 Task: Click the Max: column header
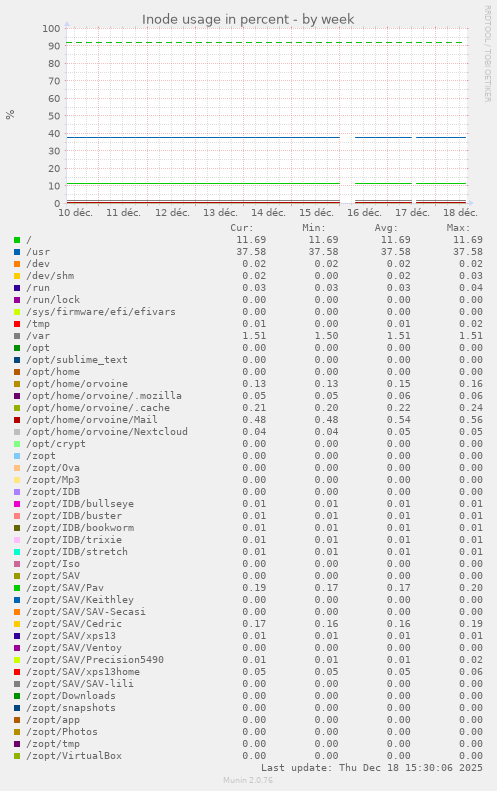point(459,228)
